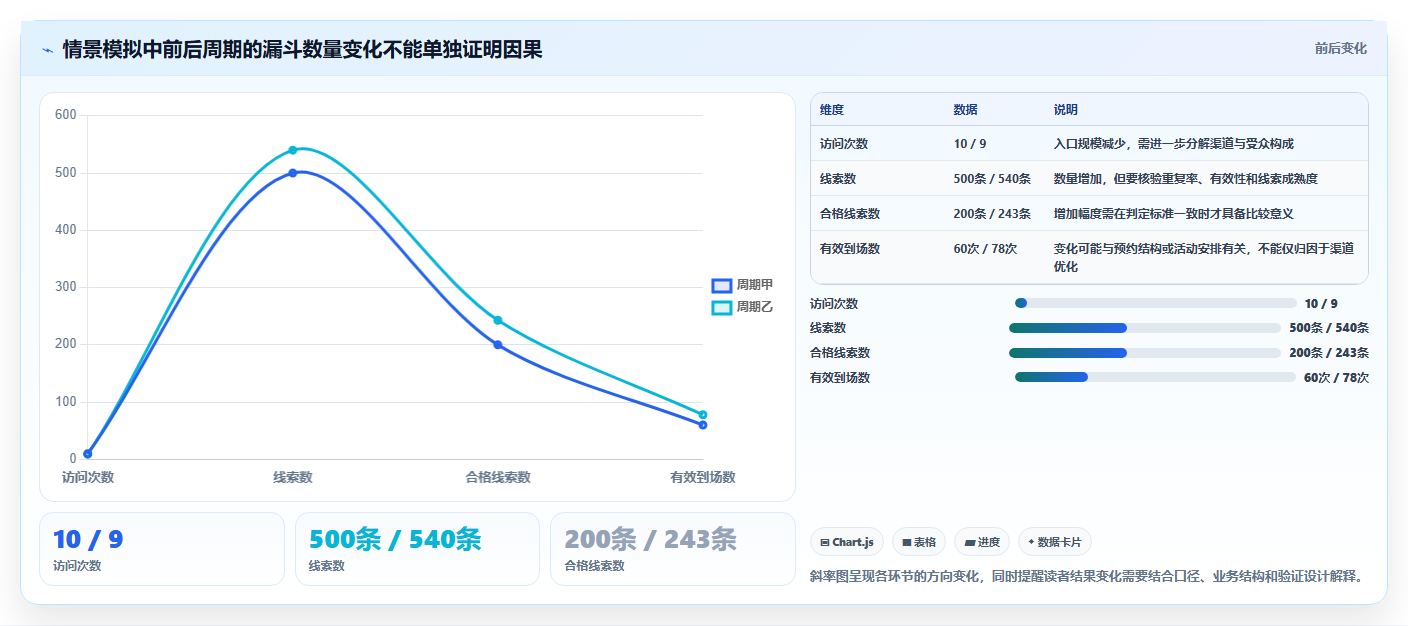Click the 数据卡片 tag chip
This screenshot has width=1408, height=626.
1054,542
